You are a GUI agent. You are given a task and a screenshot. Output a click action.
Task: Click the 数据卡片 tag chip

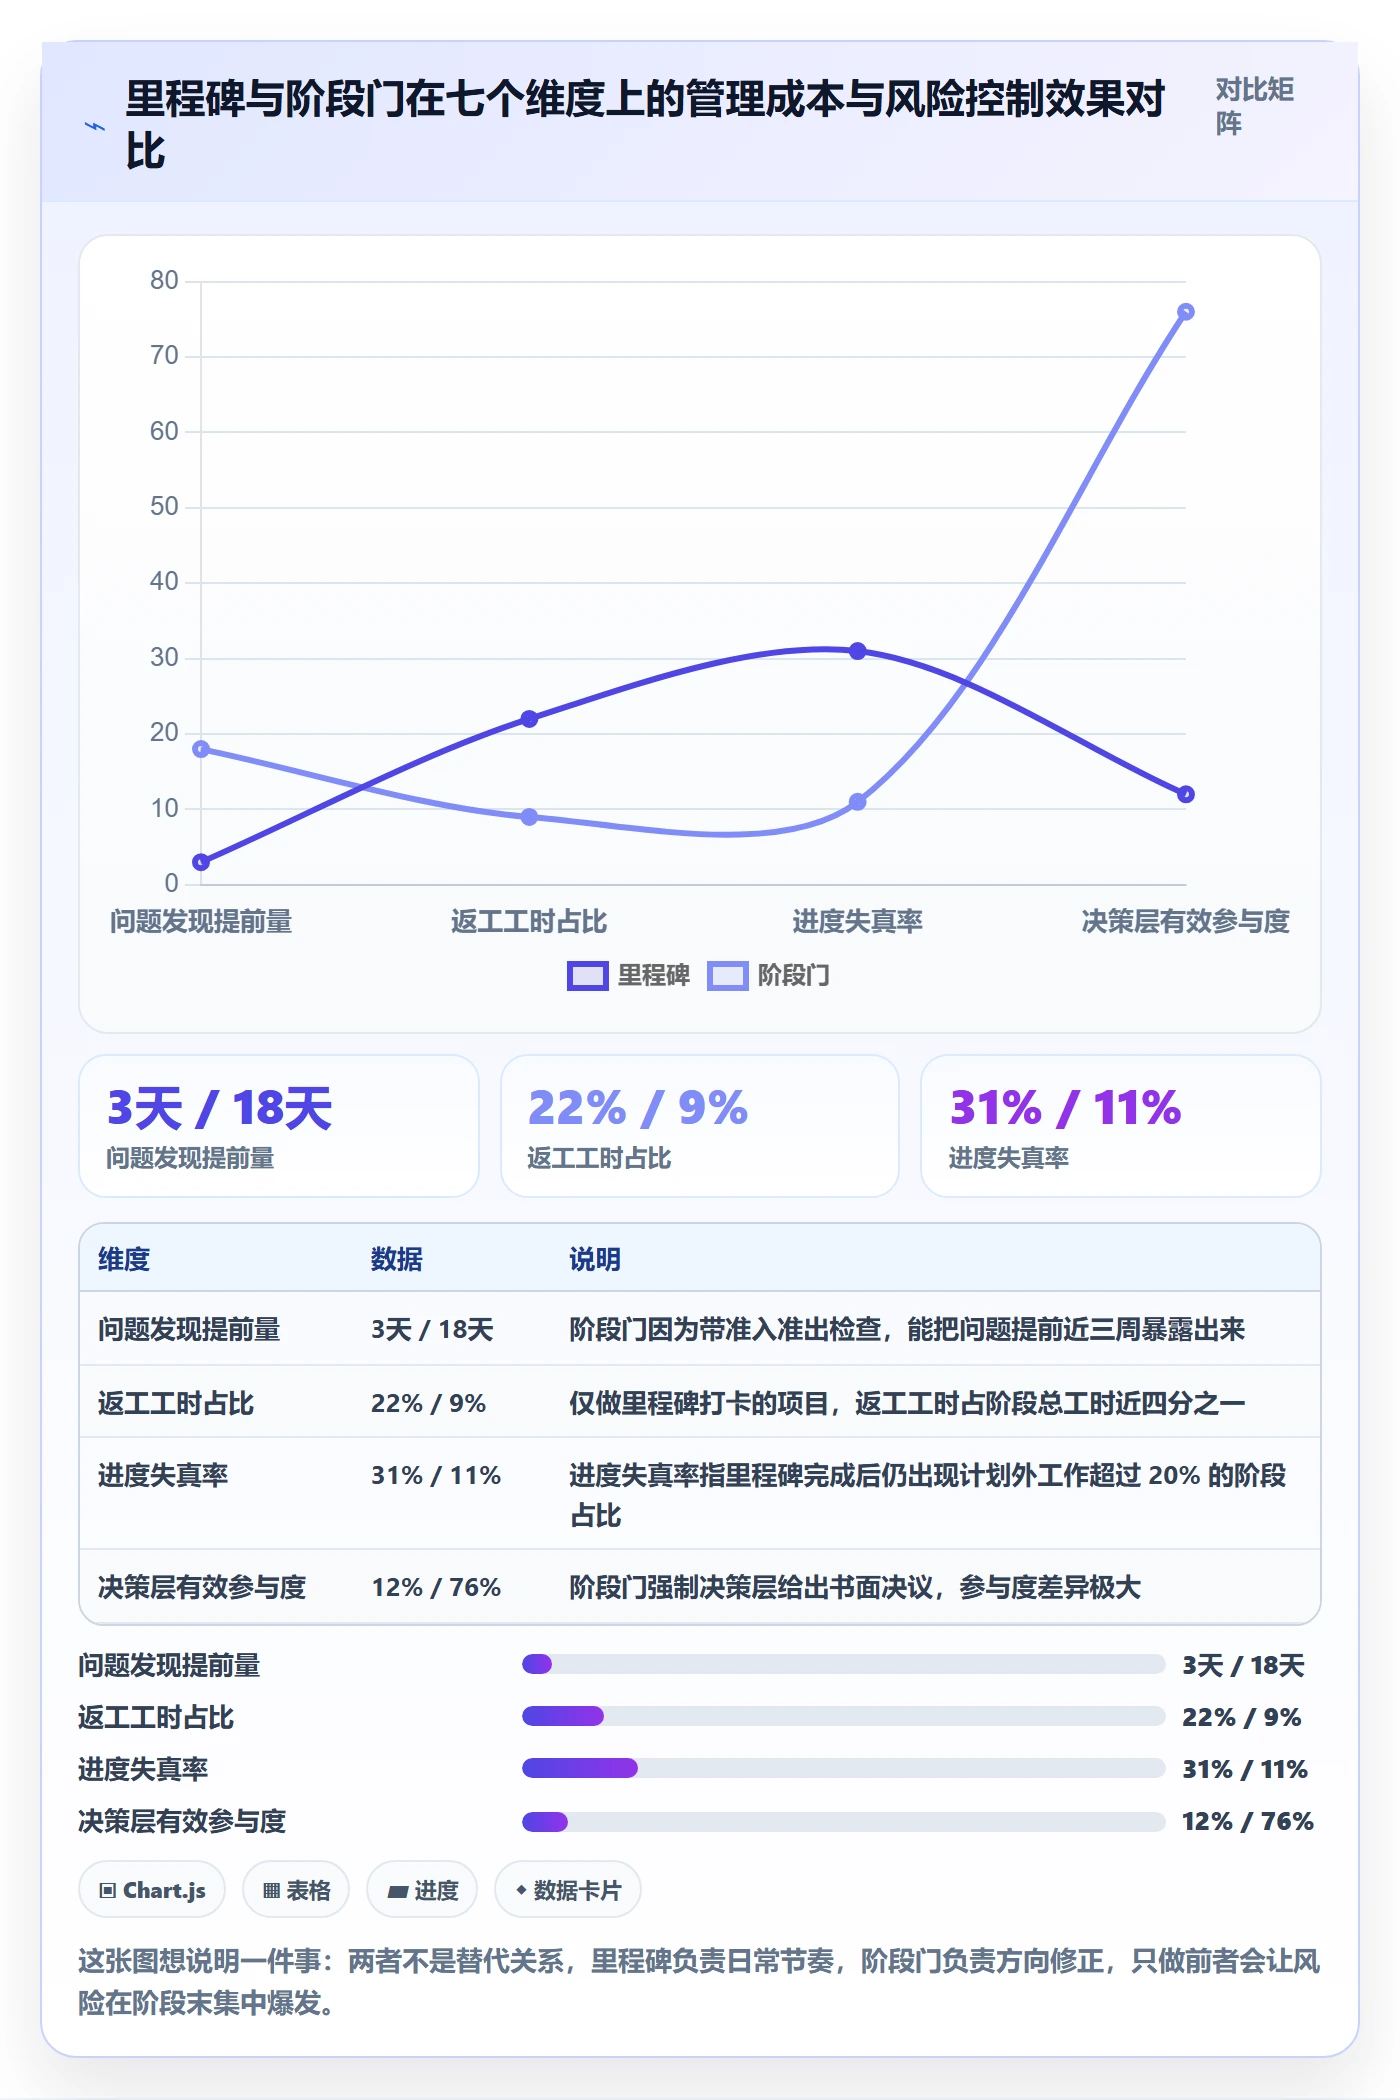(x=568, y=1889)
